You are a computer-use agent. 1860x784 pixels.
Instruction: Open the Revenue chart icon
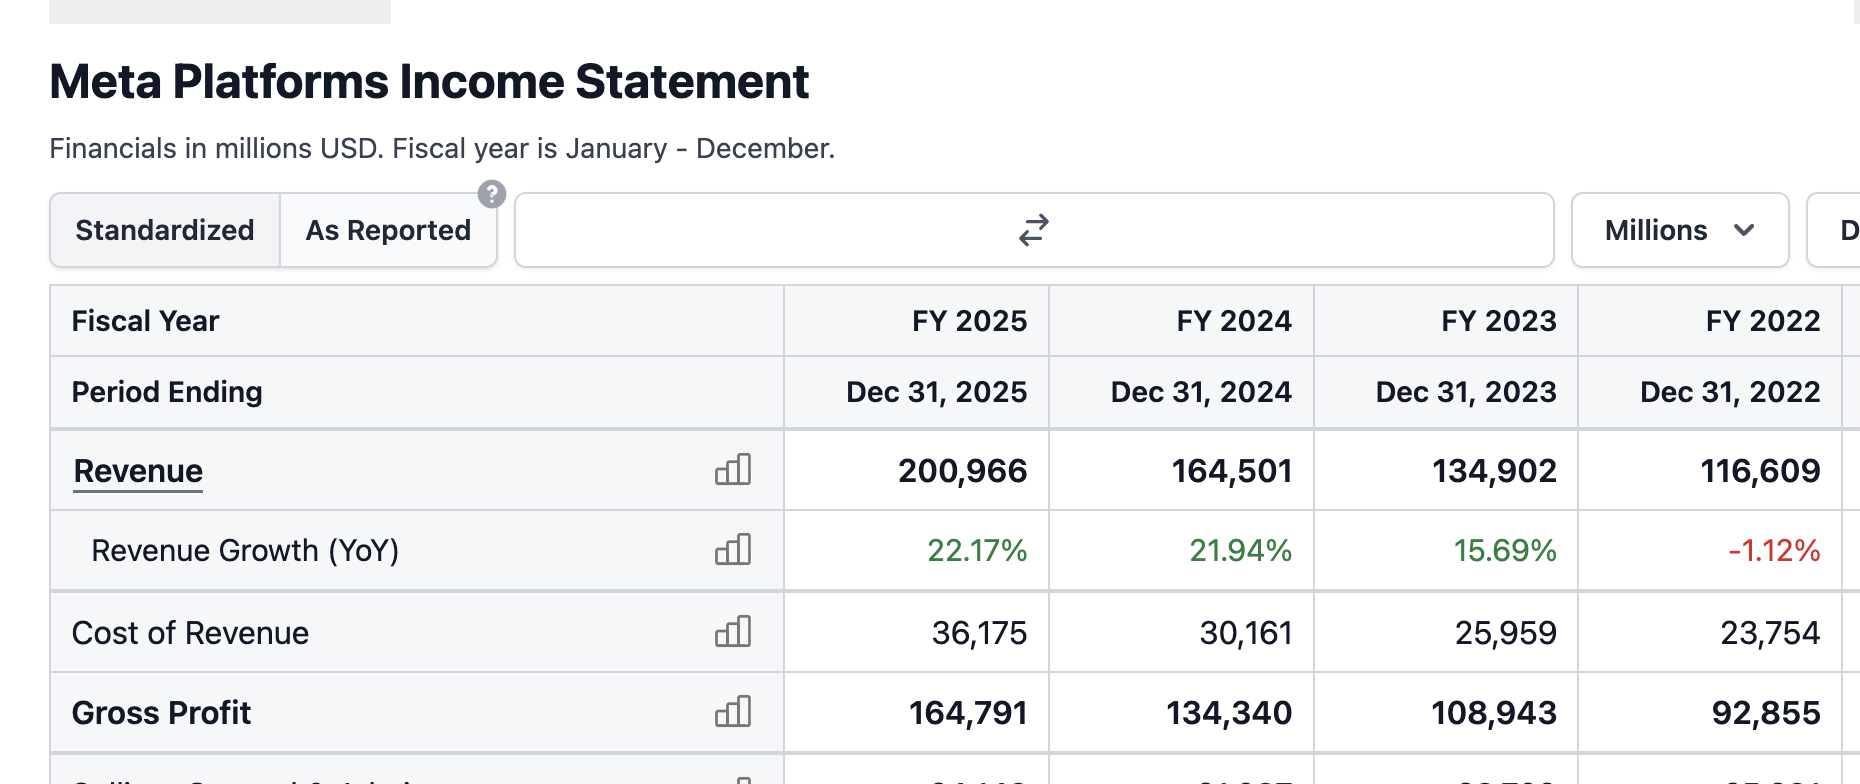click(733, 470)
